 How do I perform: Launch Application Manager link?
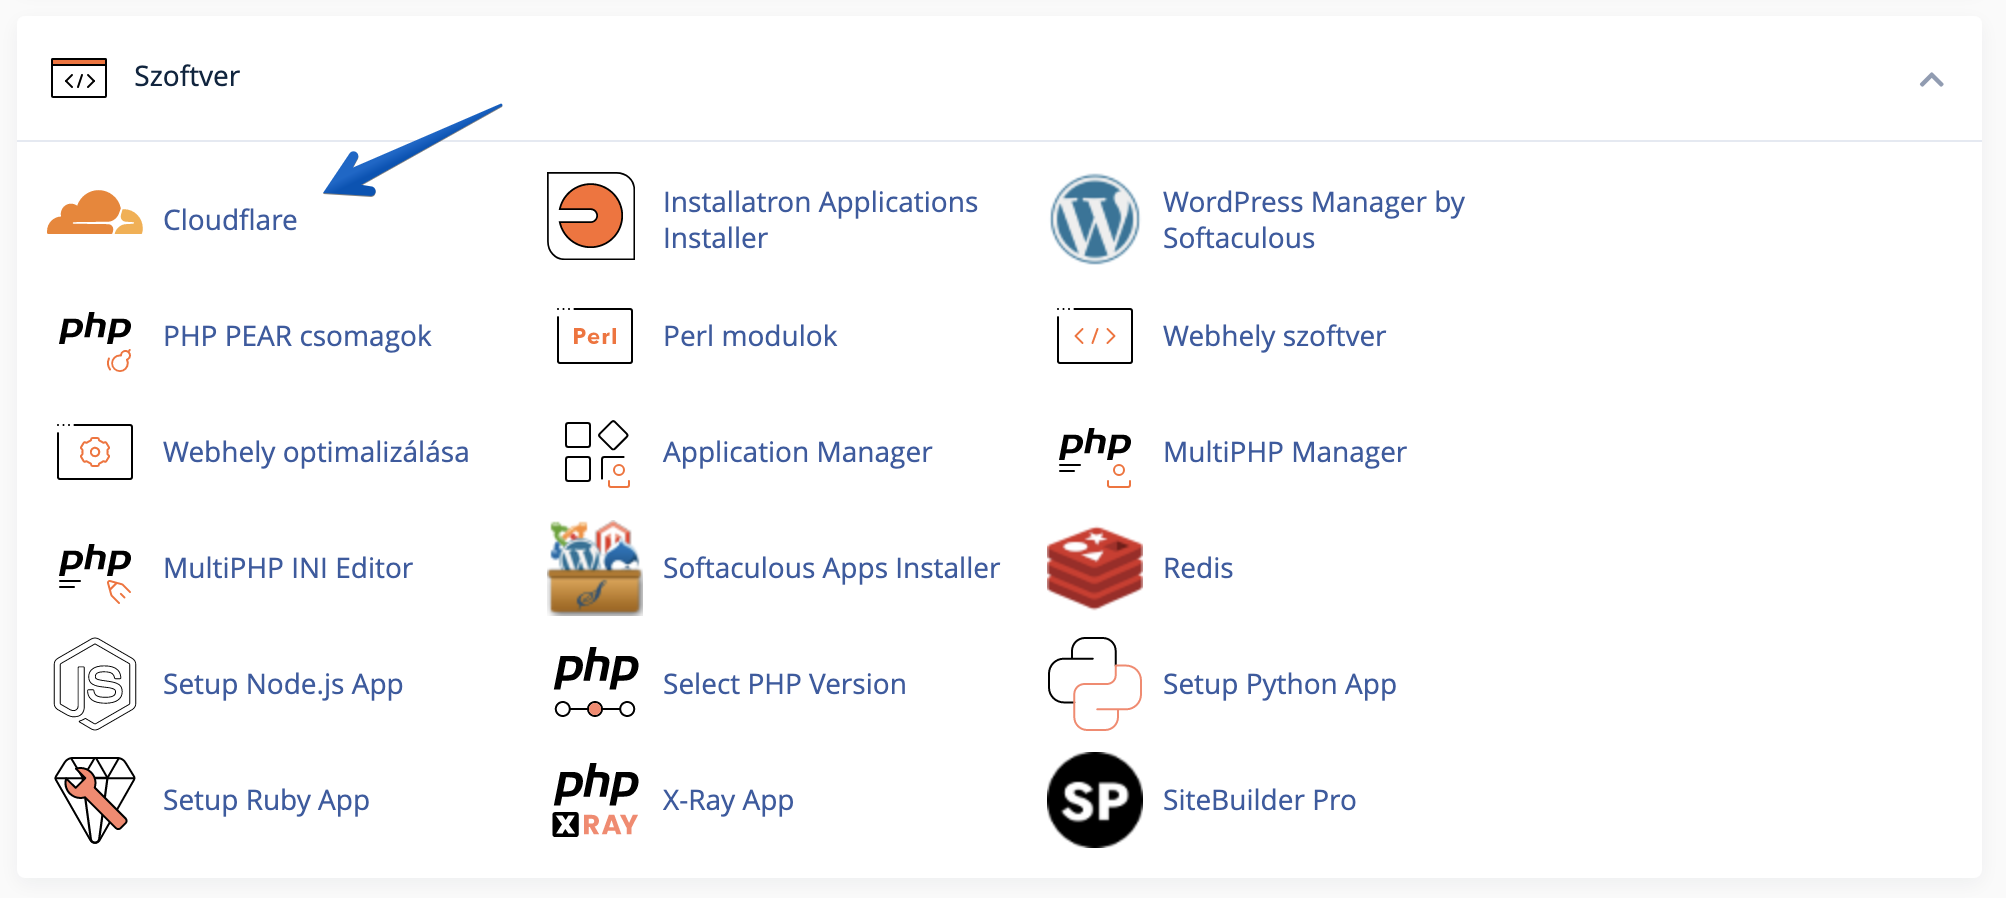pos(797,452)
